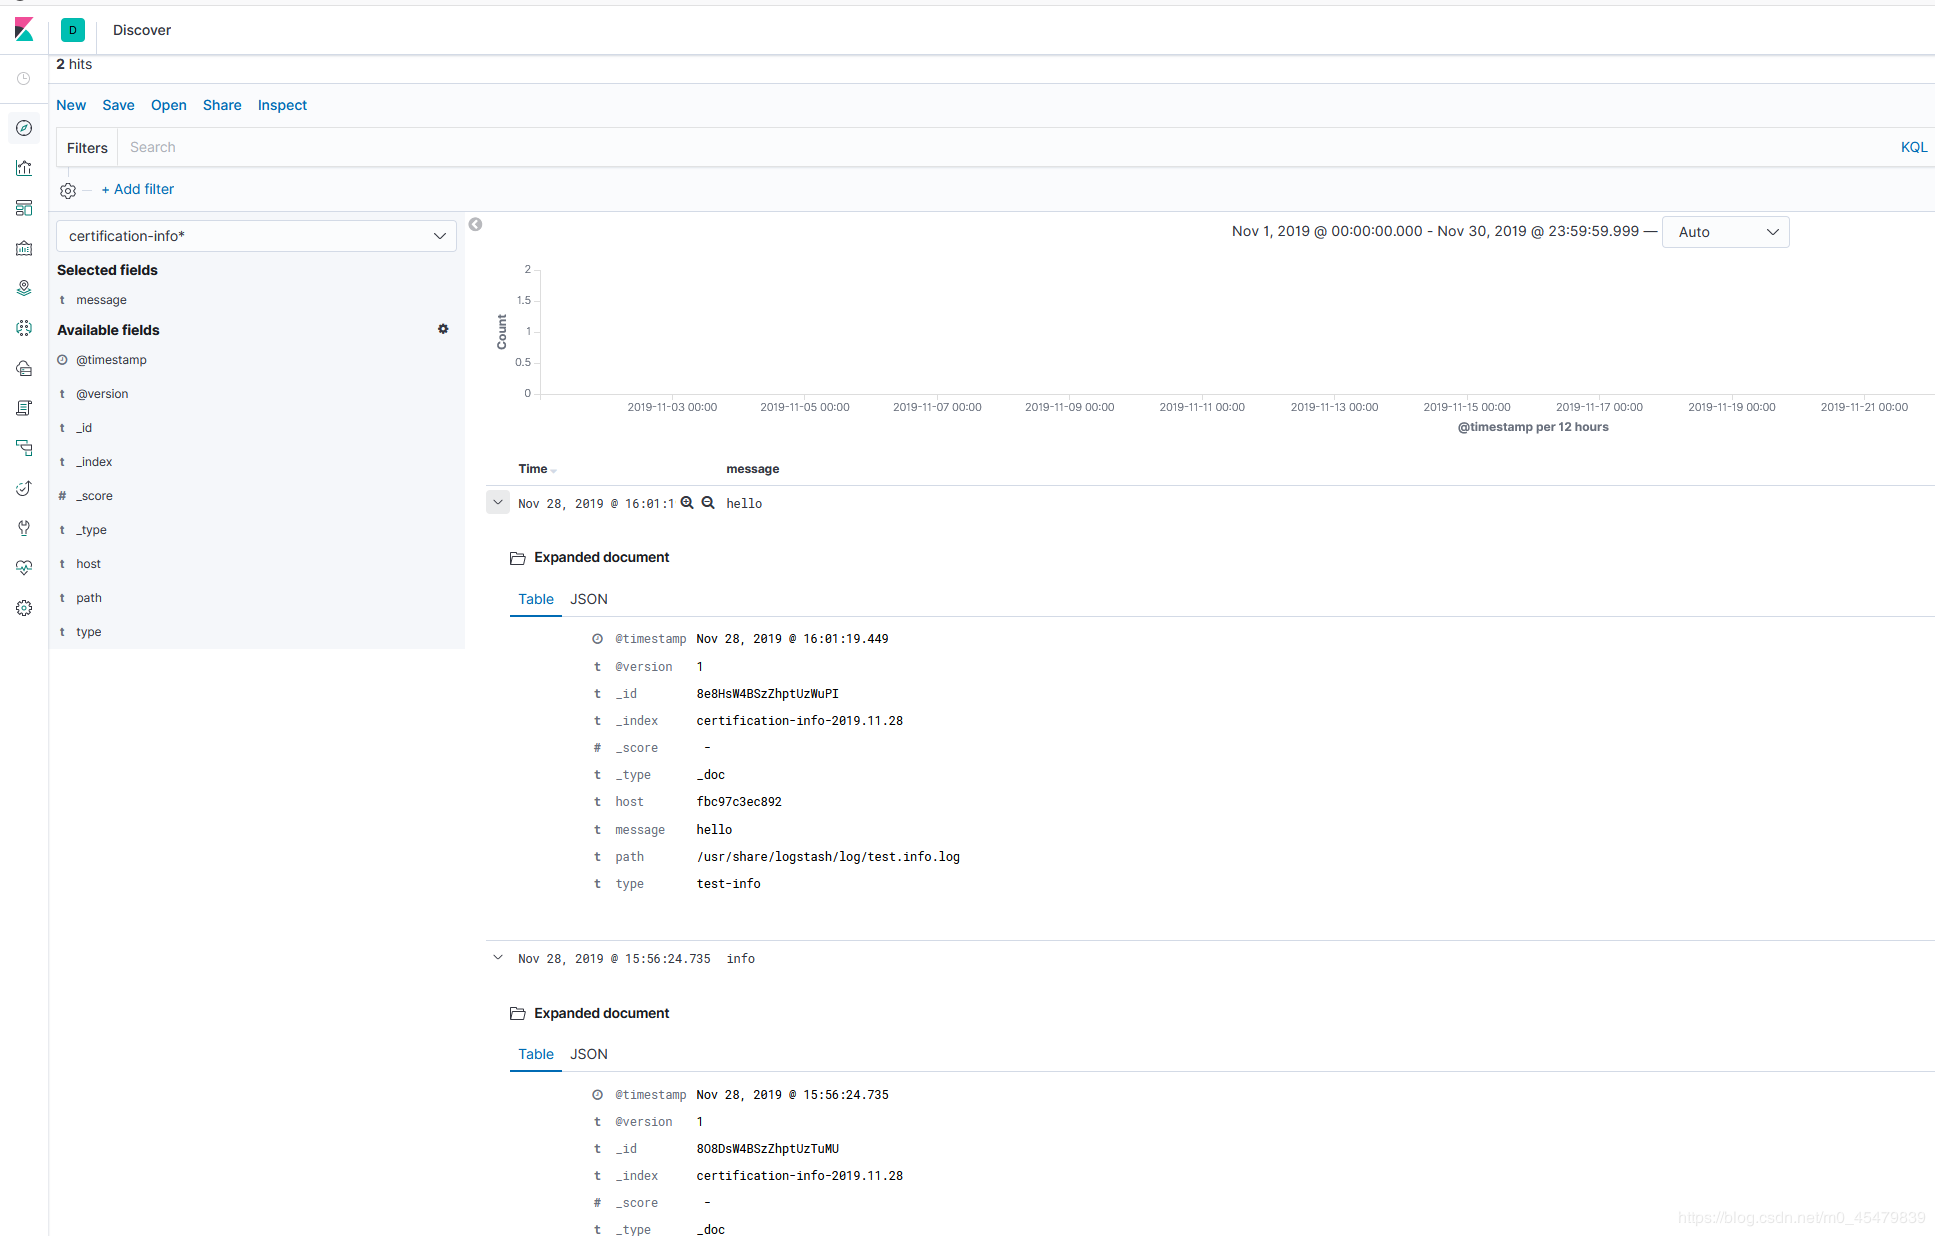1935x1236 pixels.
Task: Switch to JSON tab for first document
Action: 590,598
